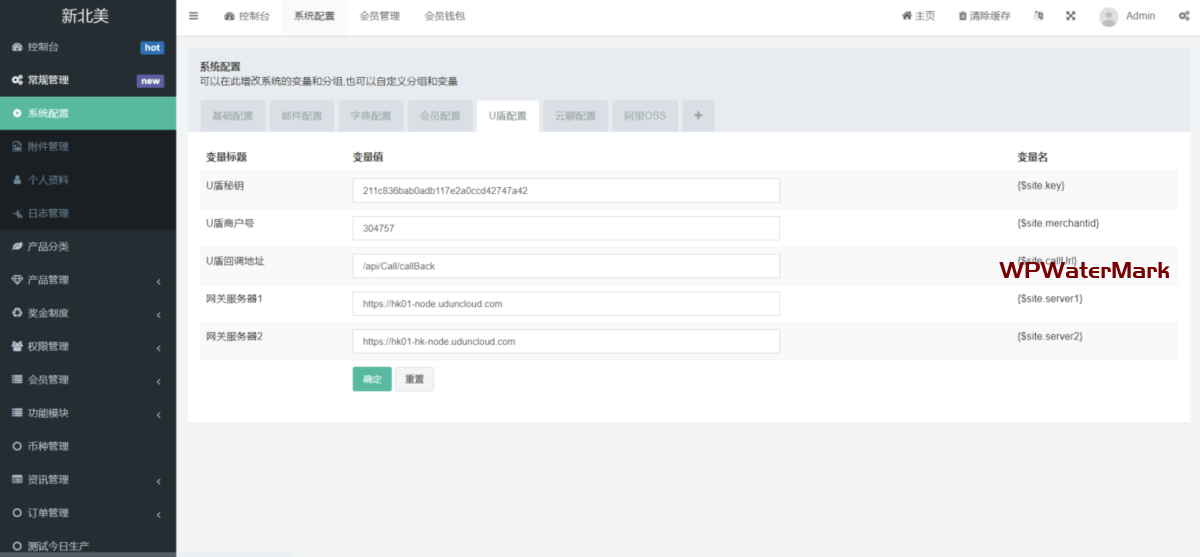
Task: Open the language switch icon
Action: pos(1039,16)
